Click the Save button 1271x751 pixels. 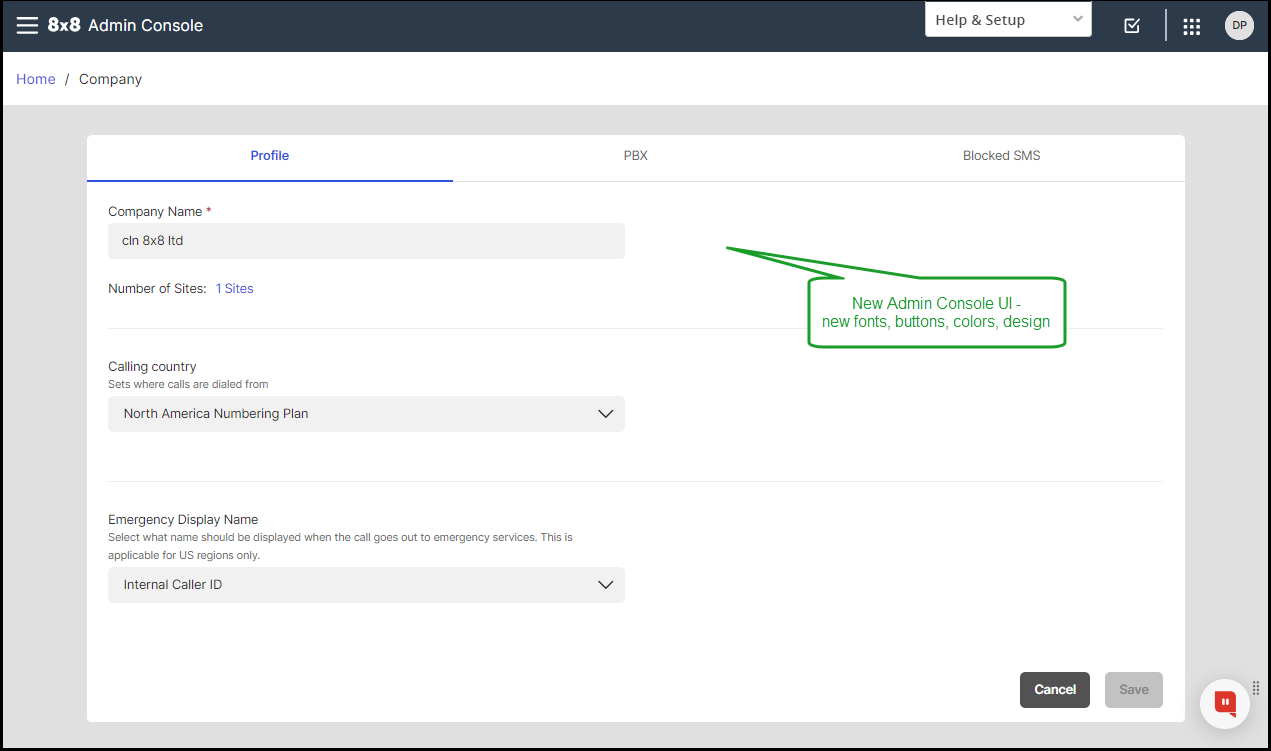tap(1134, 690)
